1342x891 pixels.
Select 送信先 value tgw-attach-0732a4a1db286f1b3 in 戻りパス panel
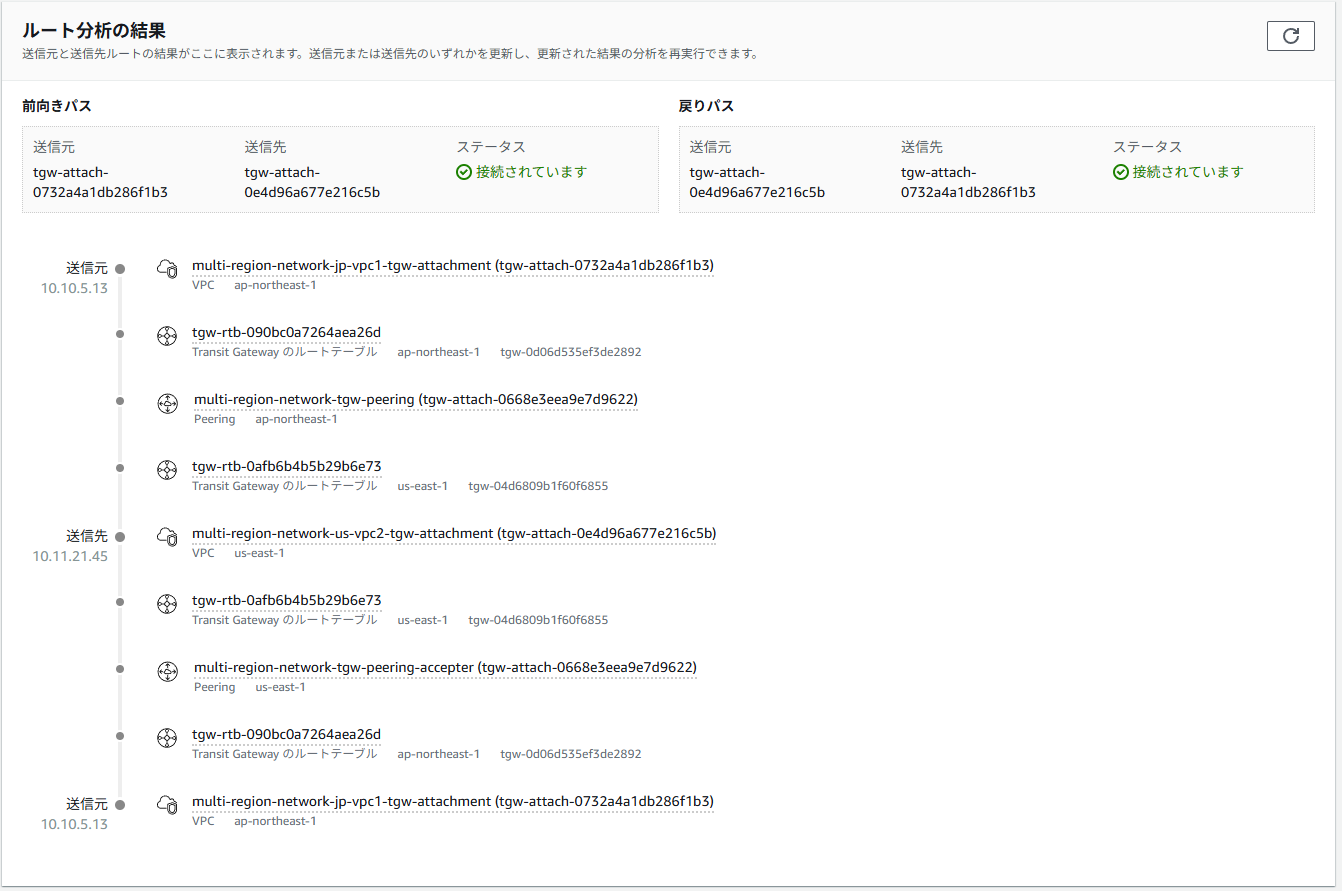968,182
